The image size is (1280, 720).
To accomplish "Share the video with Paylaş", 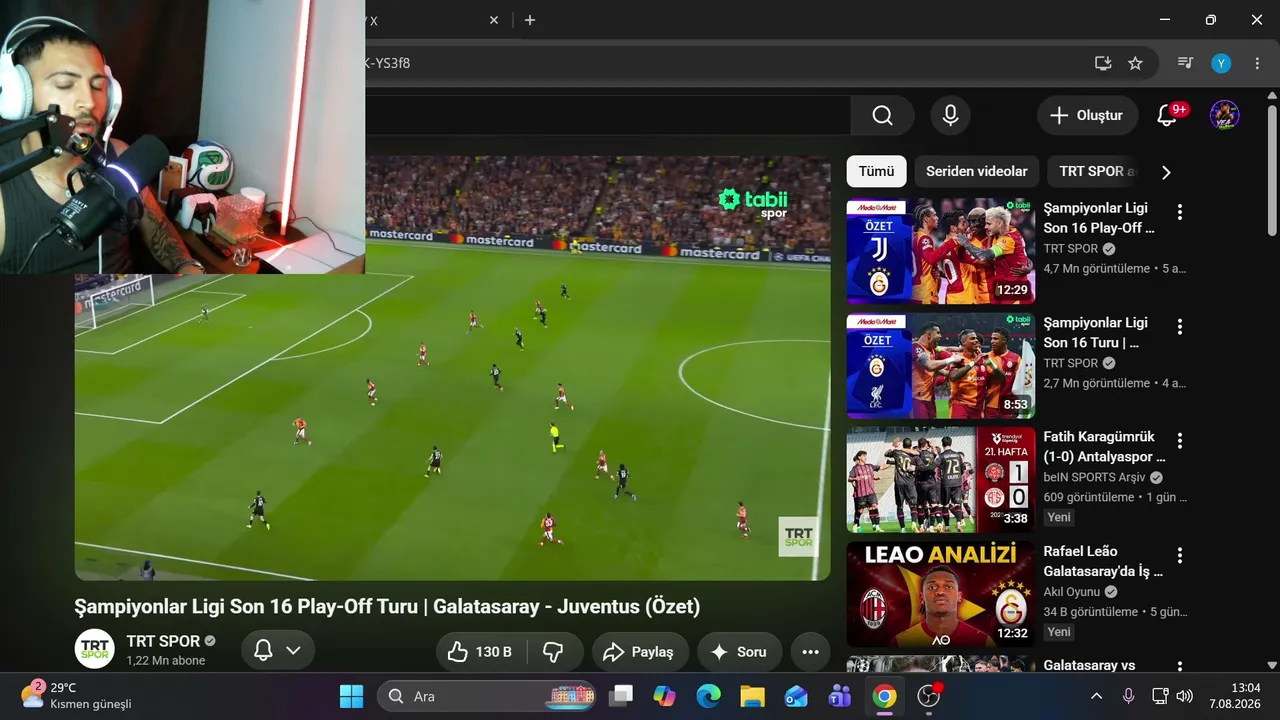I will [640, 652].
